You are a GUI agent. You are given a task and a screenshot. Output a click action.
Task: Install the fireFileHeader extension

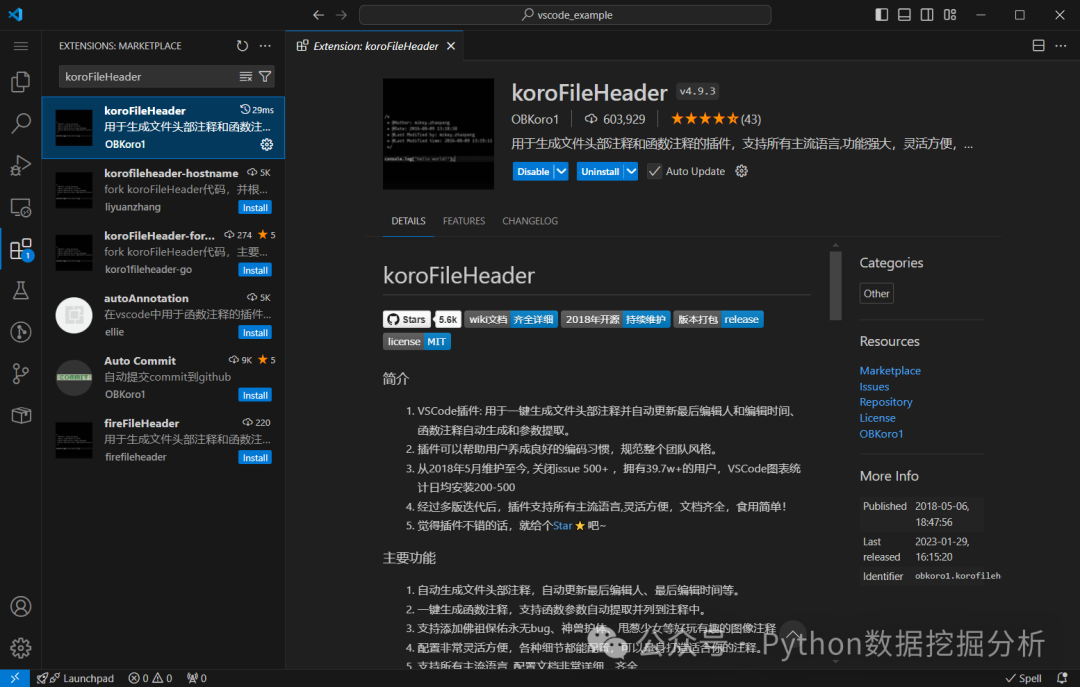point(255,458)
